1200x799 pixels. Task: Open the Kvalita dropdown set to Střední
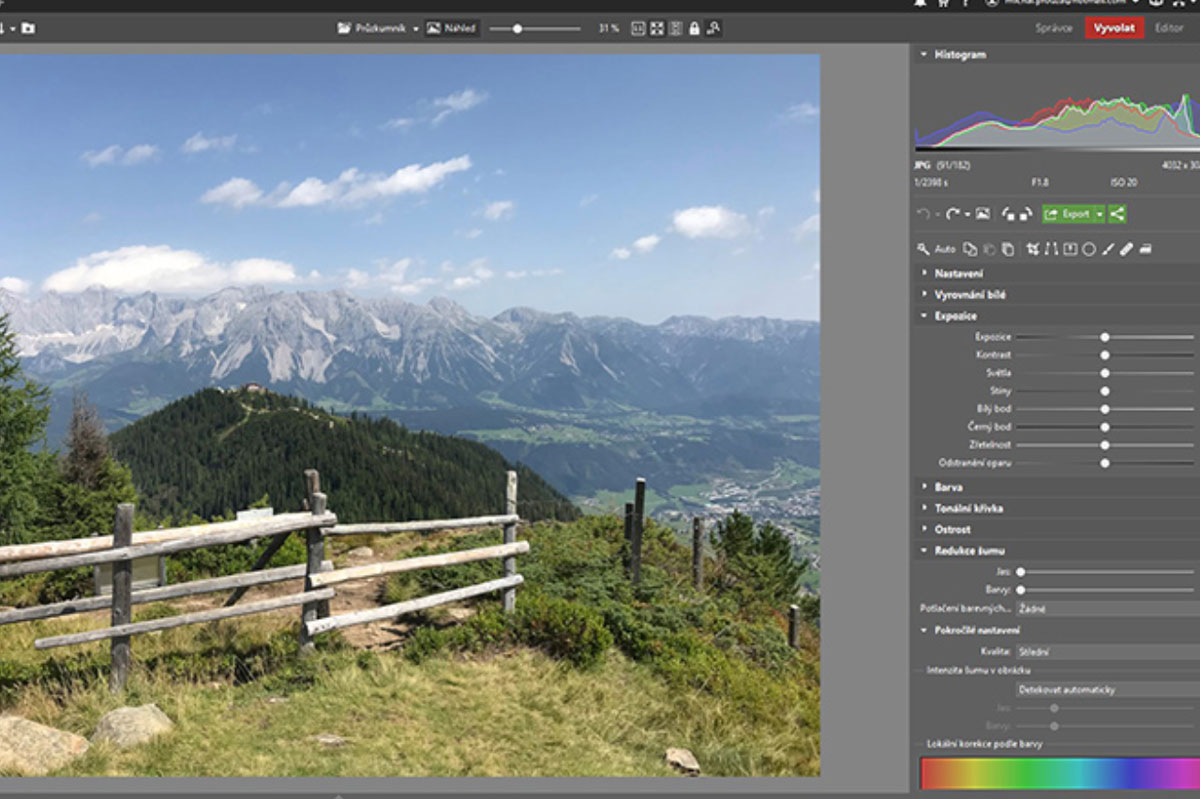1105,652
